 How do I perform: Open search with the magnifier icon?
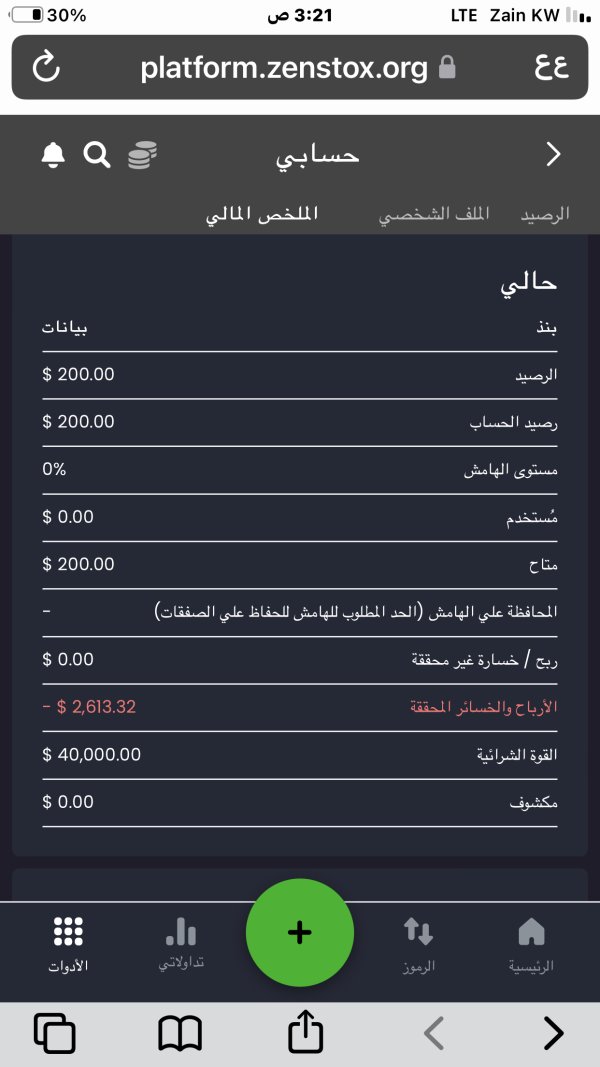pos(97,155)
